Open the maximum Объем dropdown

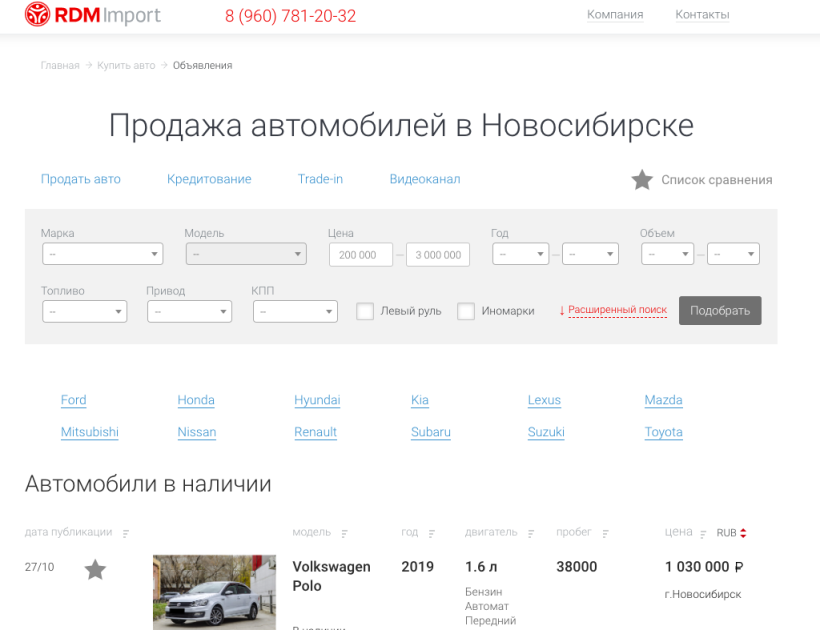[x=733, y=254]
